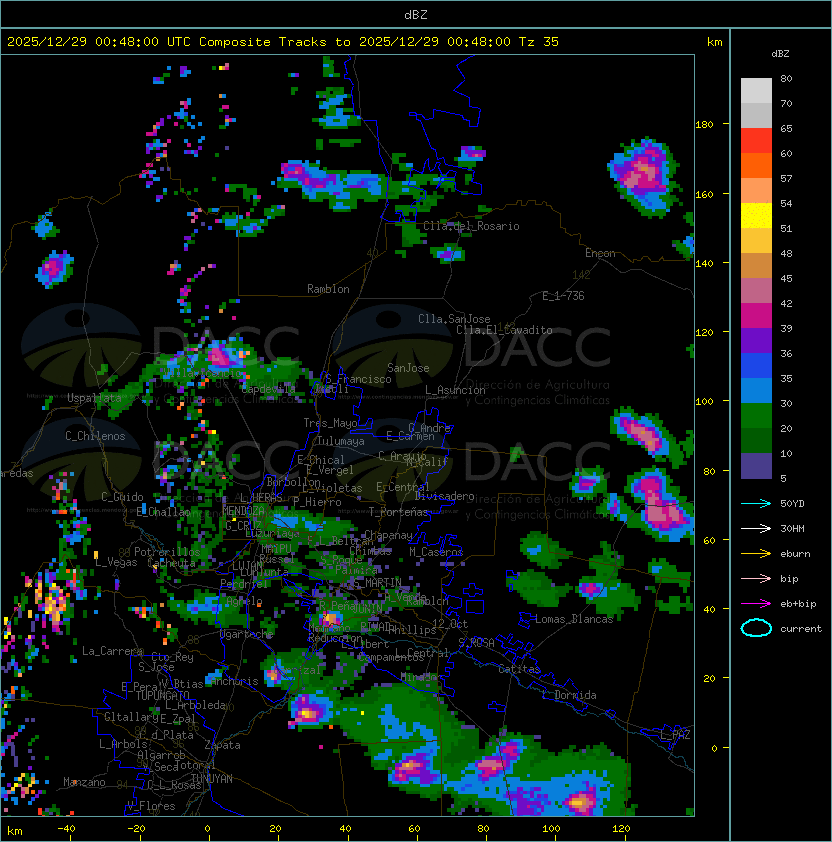
Task: Click the Tulumaya location label
Action: click(341, 441)
